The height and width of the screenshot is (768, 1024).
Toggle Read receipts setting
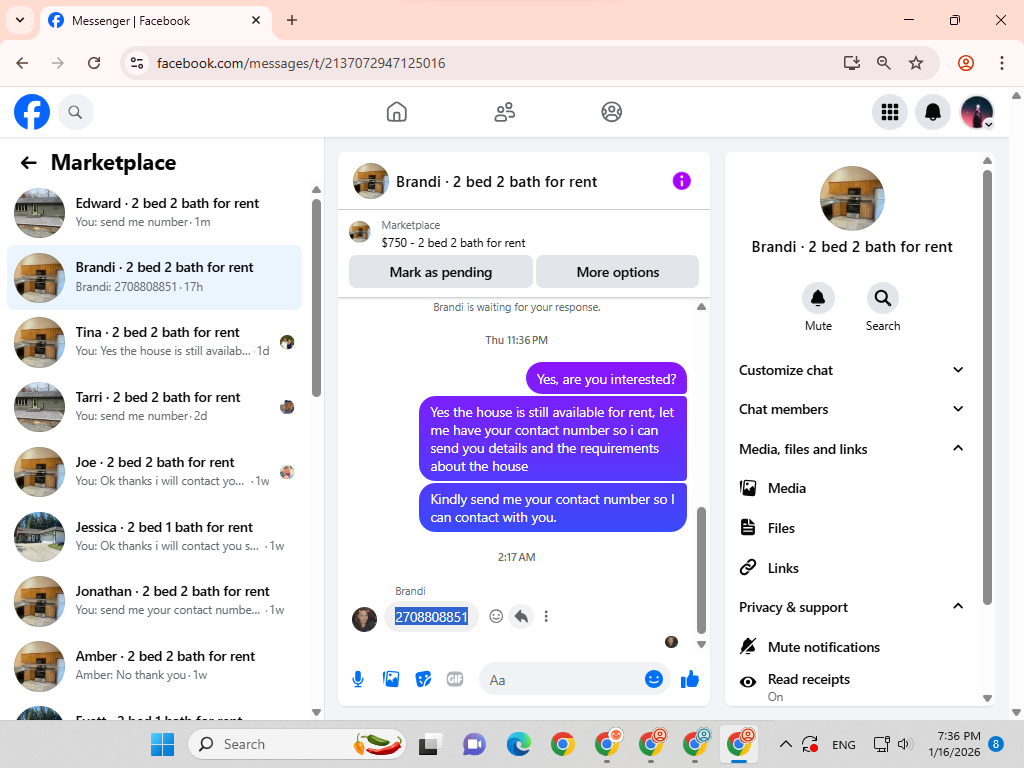pos(852,687)
